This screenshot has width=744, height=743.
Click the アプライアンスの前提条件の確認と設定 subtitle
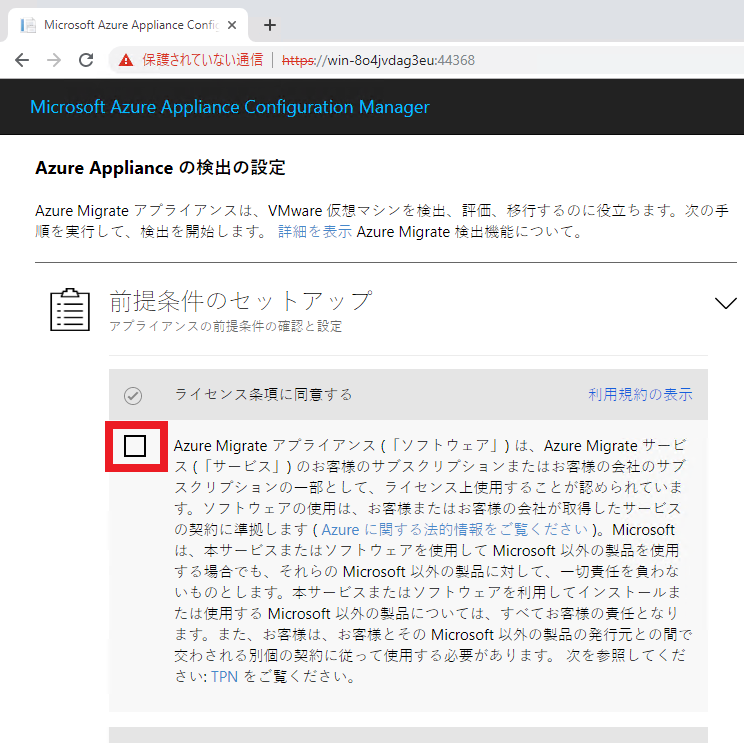(226, 326)
